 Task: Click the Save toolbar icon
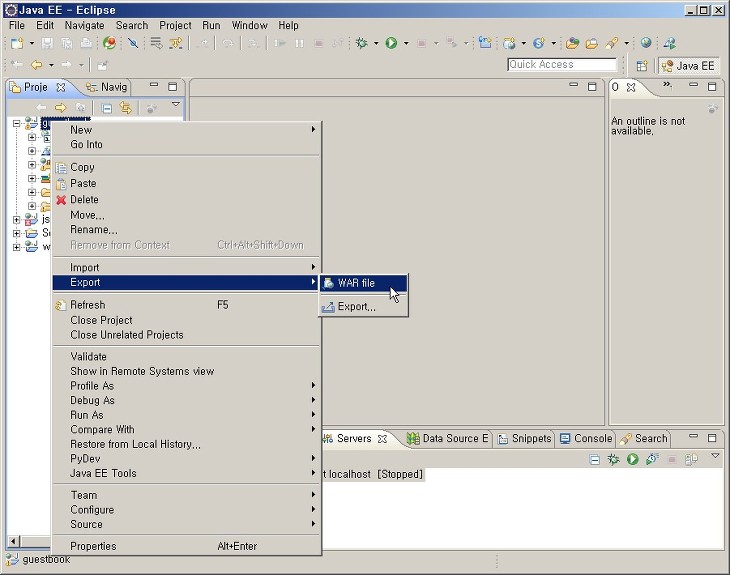(47, 43)
